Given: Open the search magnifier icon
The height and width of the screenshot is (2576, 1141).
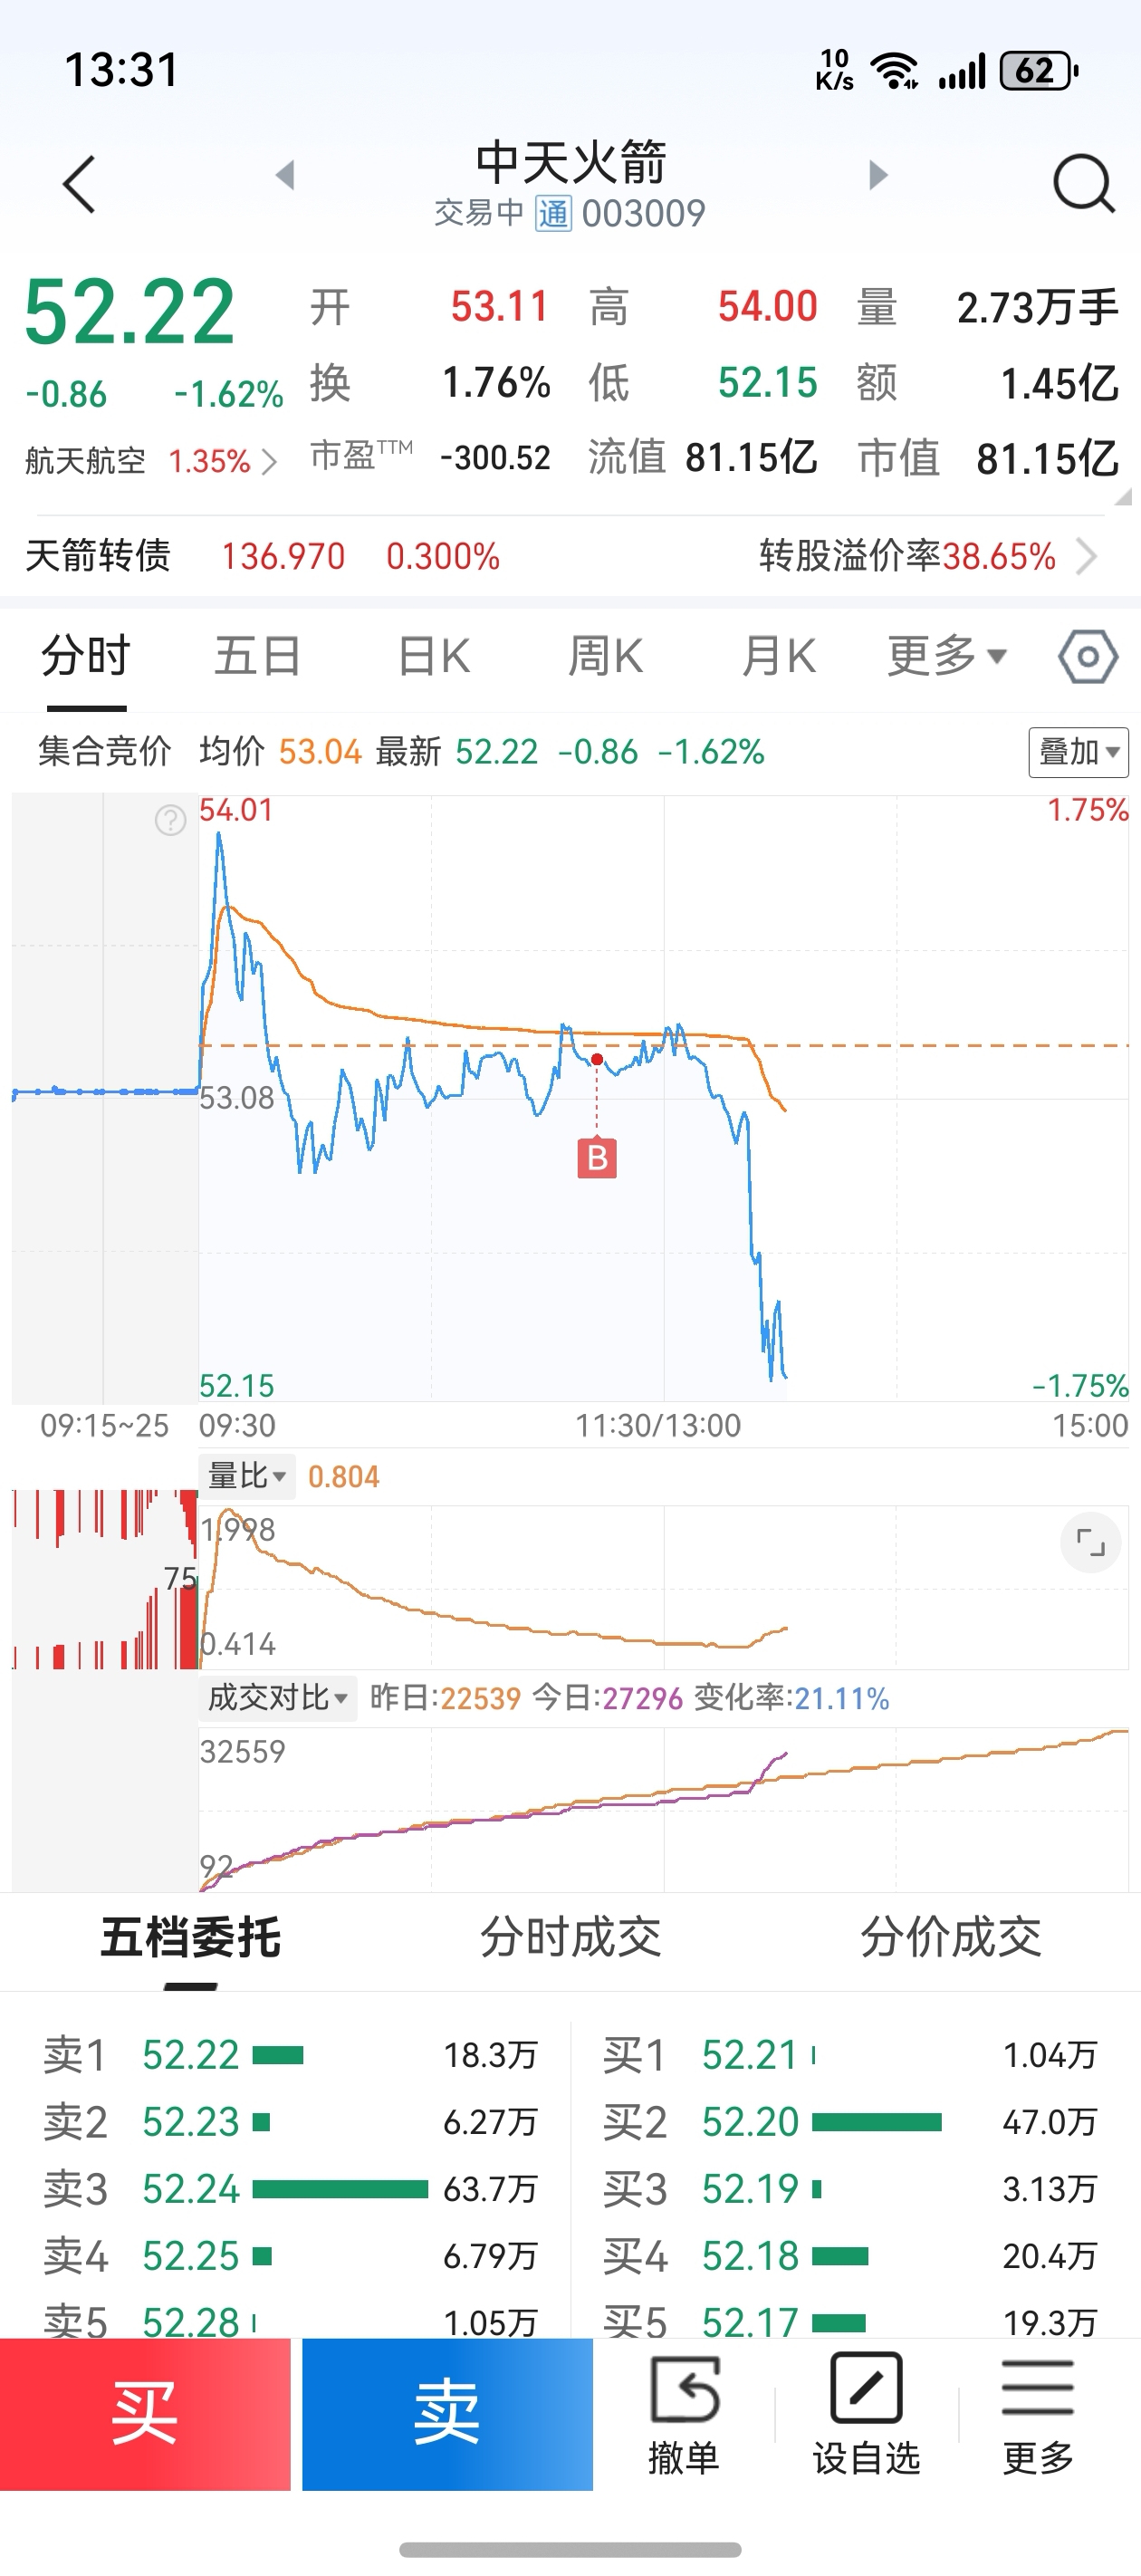Looking at the screenshot, I should [1083, 184].
